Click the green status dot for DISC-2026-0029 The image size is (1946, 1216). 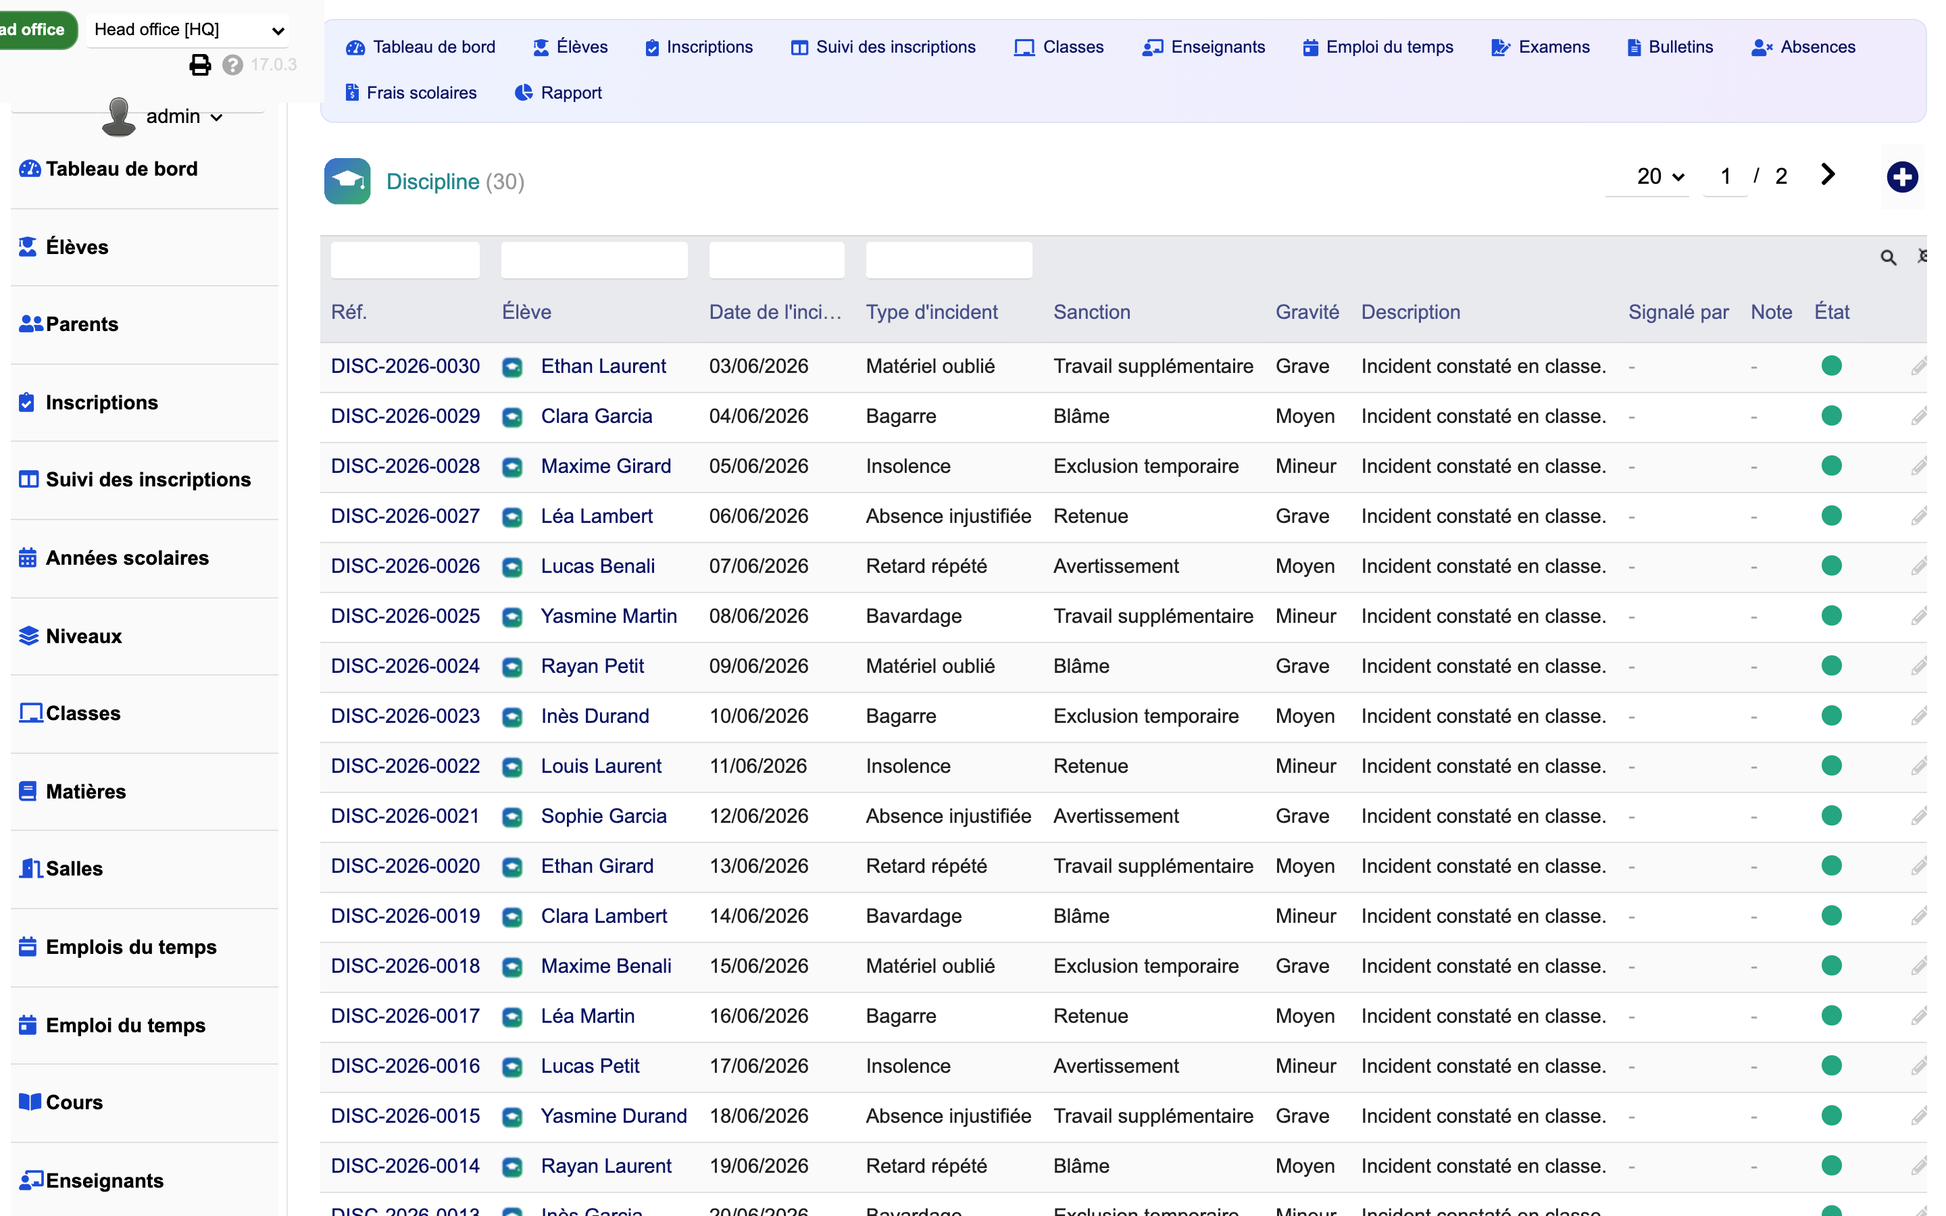(1832, 416)
